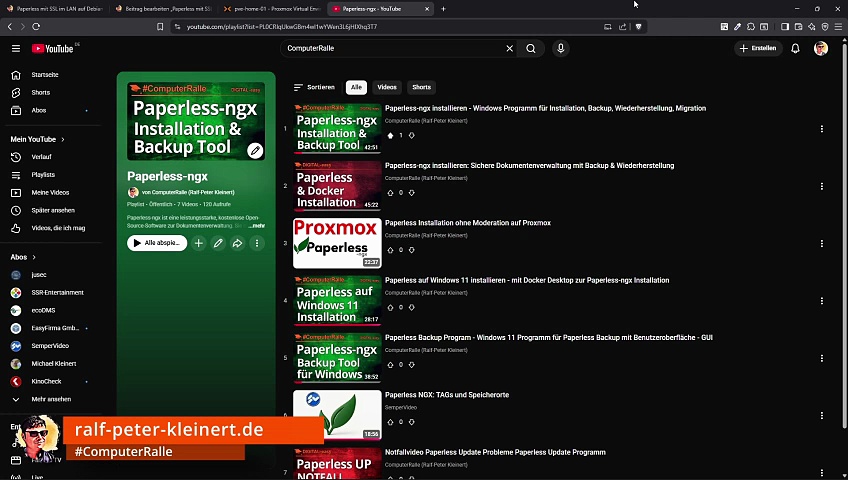The width and height of the screenshot is (848, 480).
Task: Click the voice search microphone icon
Action: pos(561,49)
